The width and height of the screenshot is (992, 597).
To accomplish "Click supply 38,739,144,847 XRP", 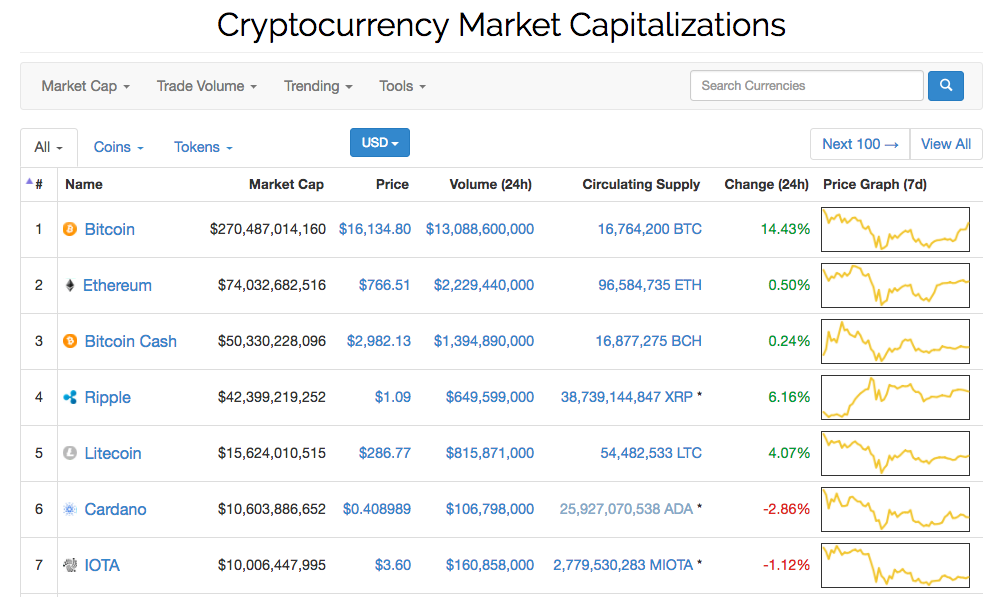I will coord(627,397).
